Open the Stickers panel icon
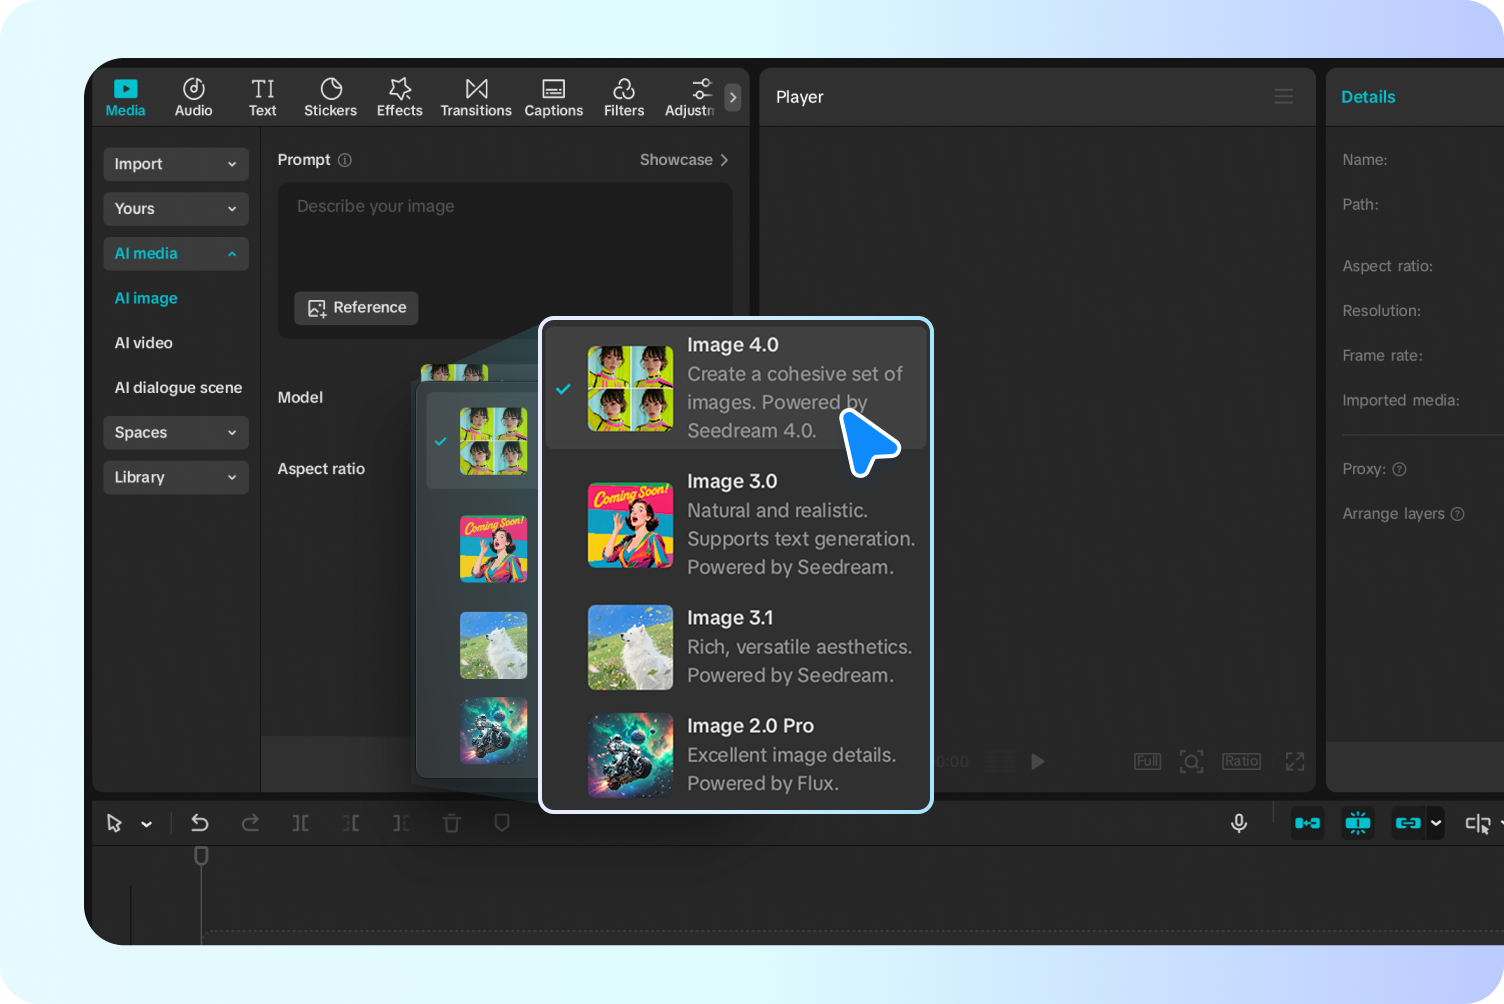Image resolution: width=1504 pixels, height=1004 pixels. coord(330,98)
